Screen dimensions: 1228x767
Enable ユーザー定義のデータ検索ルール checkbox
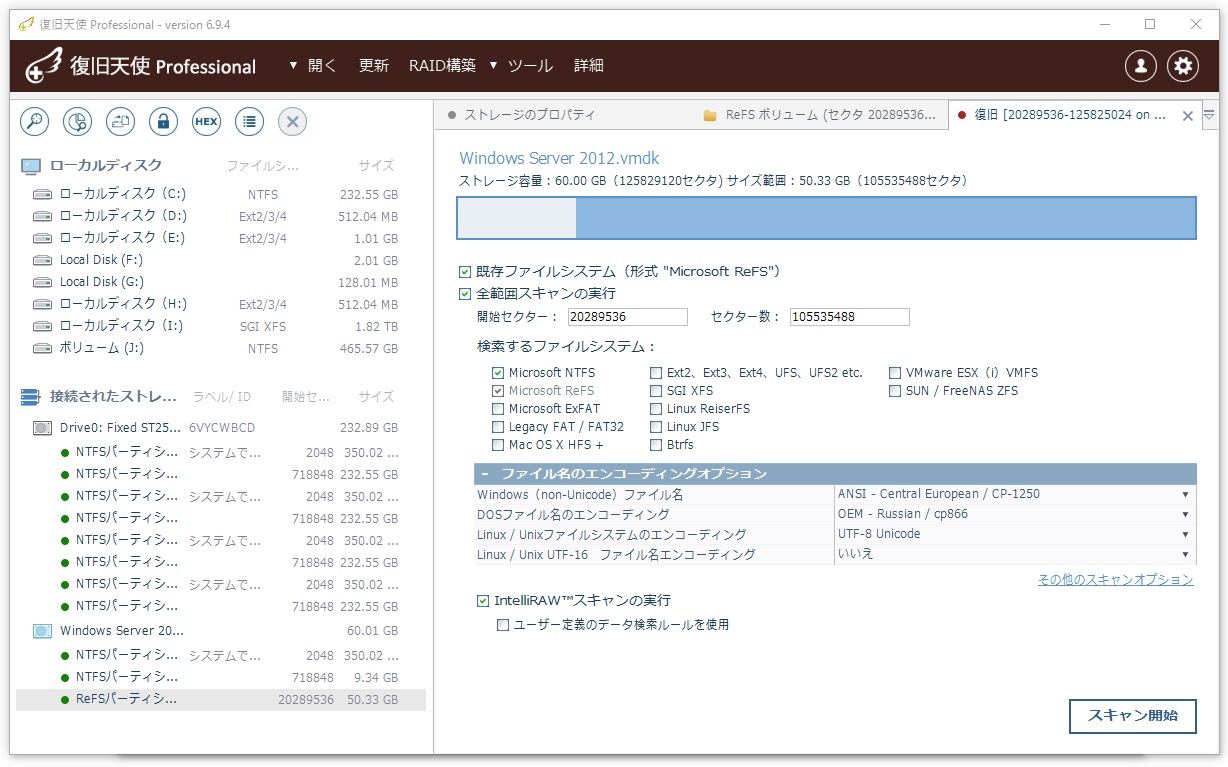coord(503,625)
